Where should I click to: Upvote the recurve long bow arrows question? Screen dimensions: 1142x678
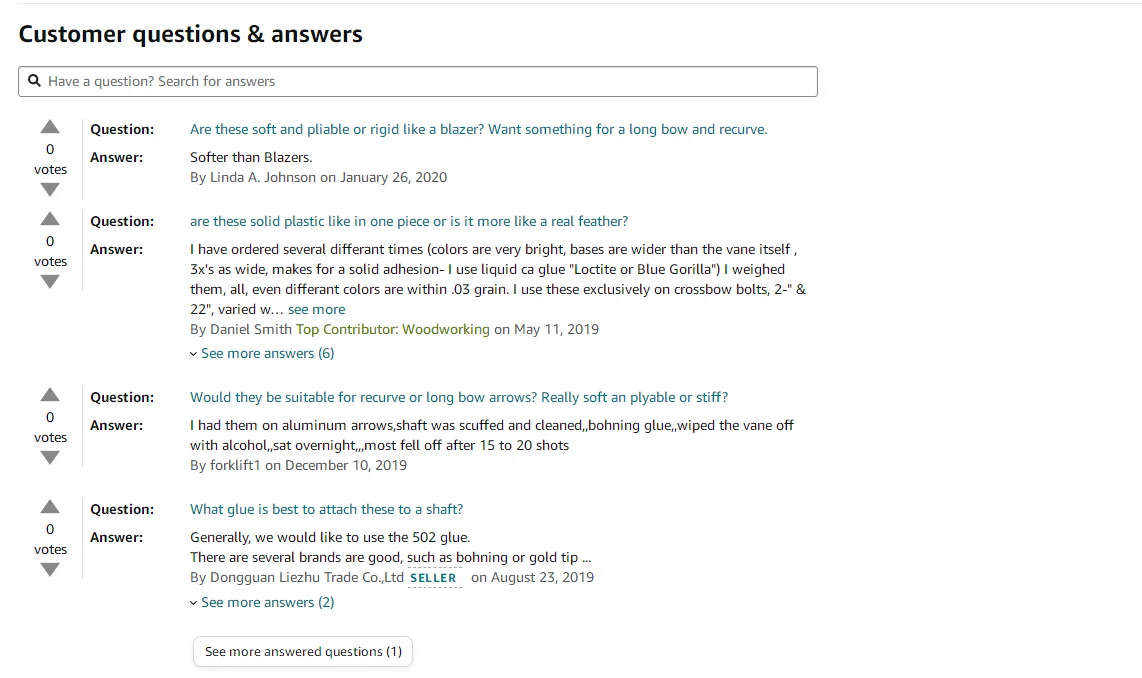[x=50, y=396]
